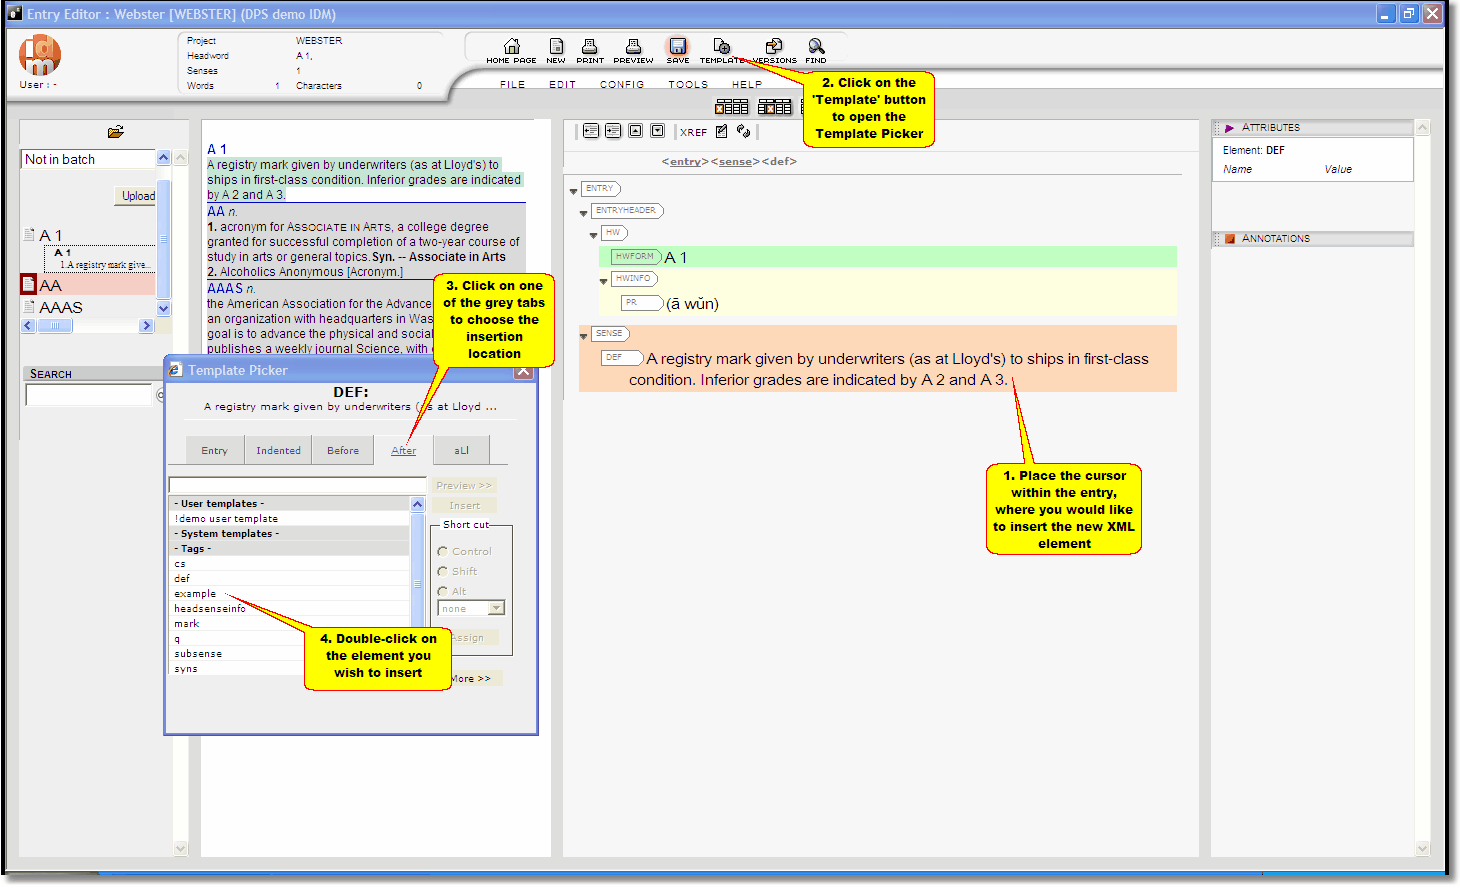Open the Versions toolbar icon
1460x890 pixels.
coord(774,46)
